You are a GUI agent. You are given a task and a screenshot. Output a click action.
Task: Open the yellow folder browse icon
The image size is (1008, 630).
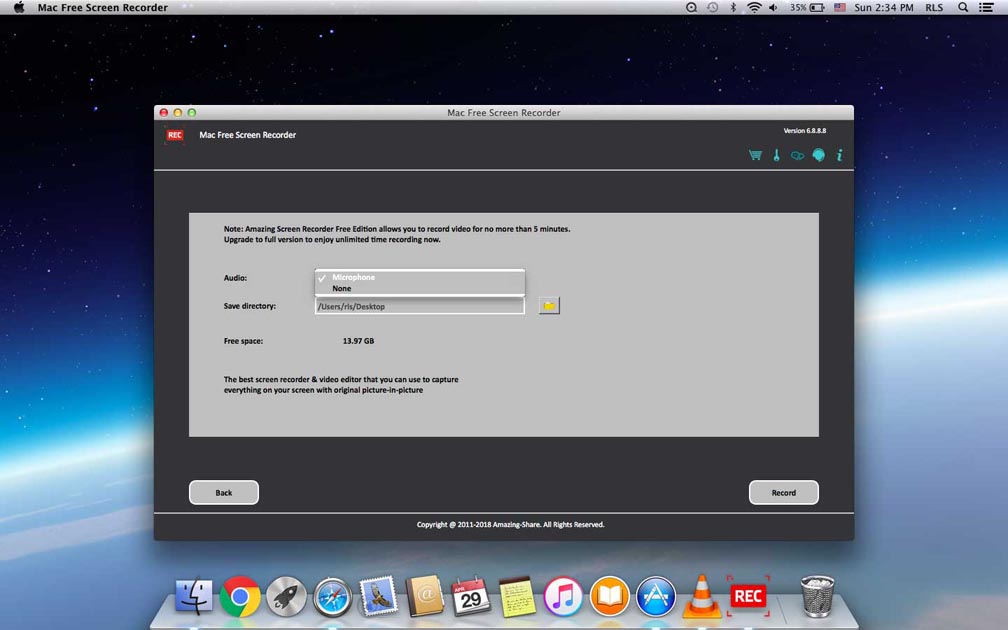pyautogui.click(x=548, y=305)
